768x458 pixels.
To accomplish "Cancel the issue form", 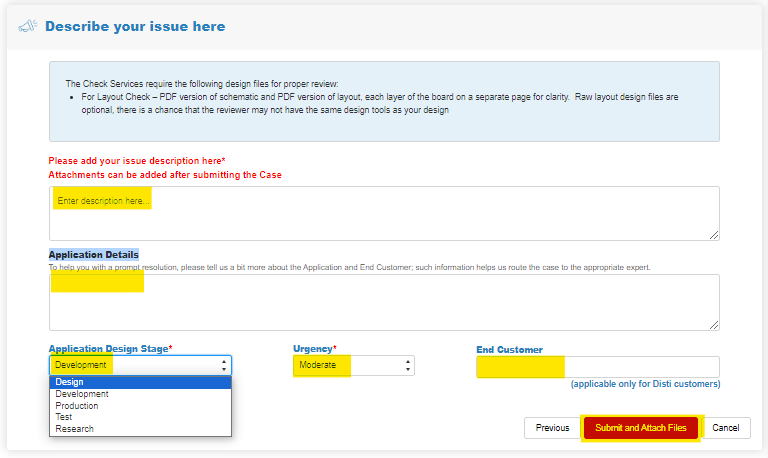I will pos(725,428).
